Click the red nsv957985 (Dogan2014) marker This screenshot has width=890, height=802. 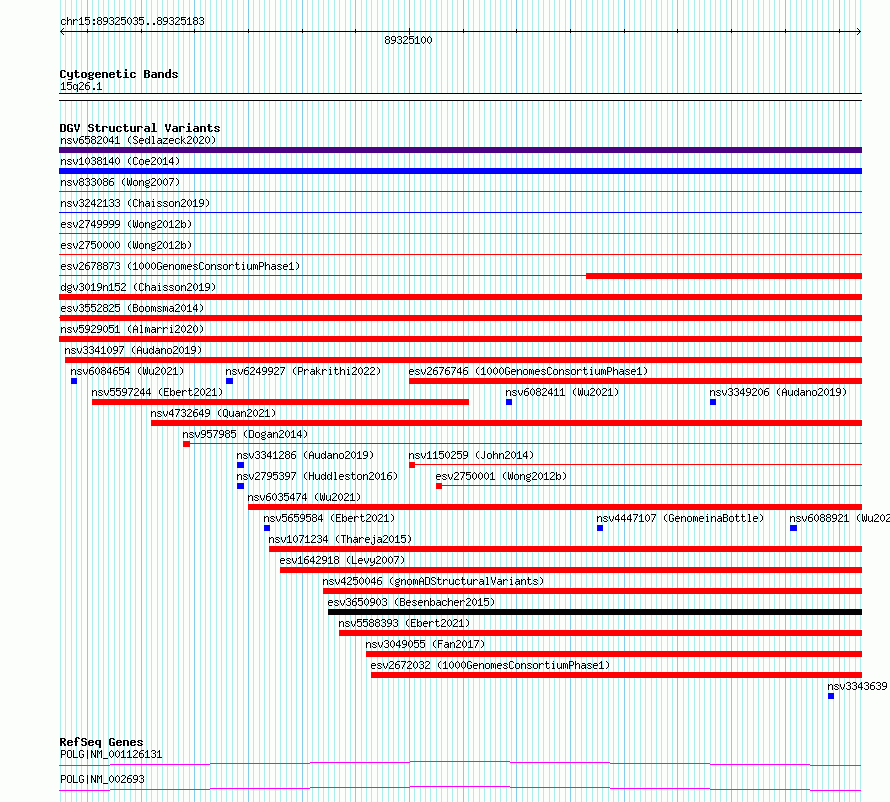click(x=186, y=444)
